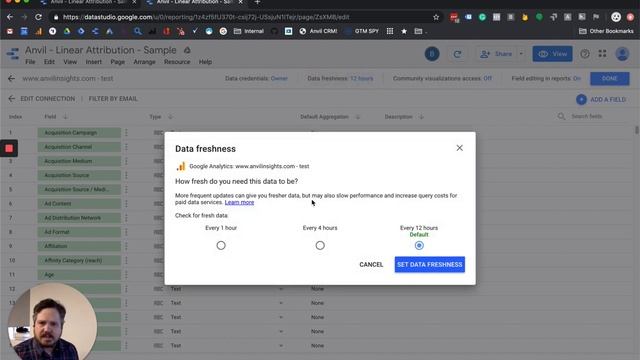
Task: Click the blue View button
Action: [x=552, y=54]
